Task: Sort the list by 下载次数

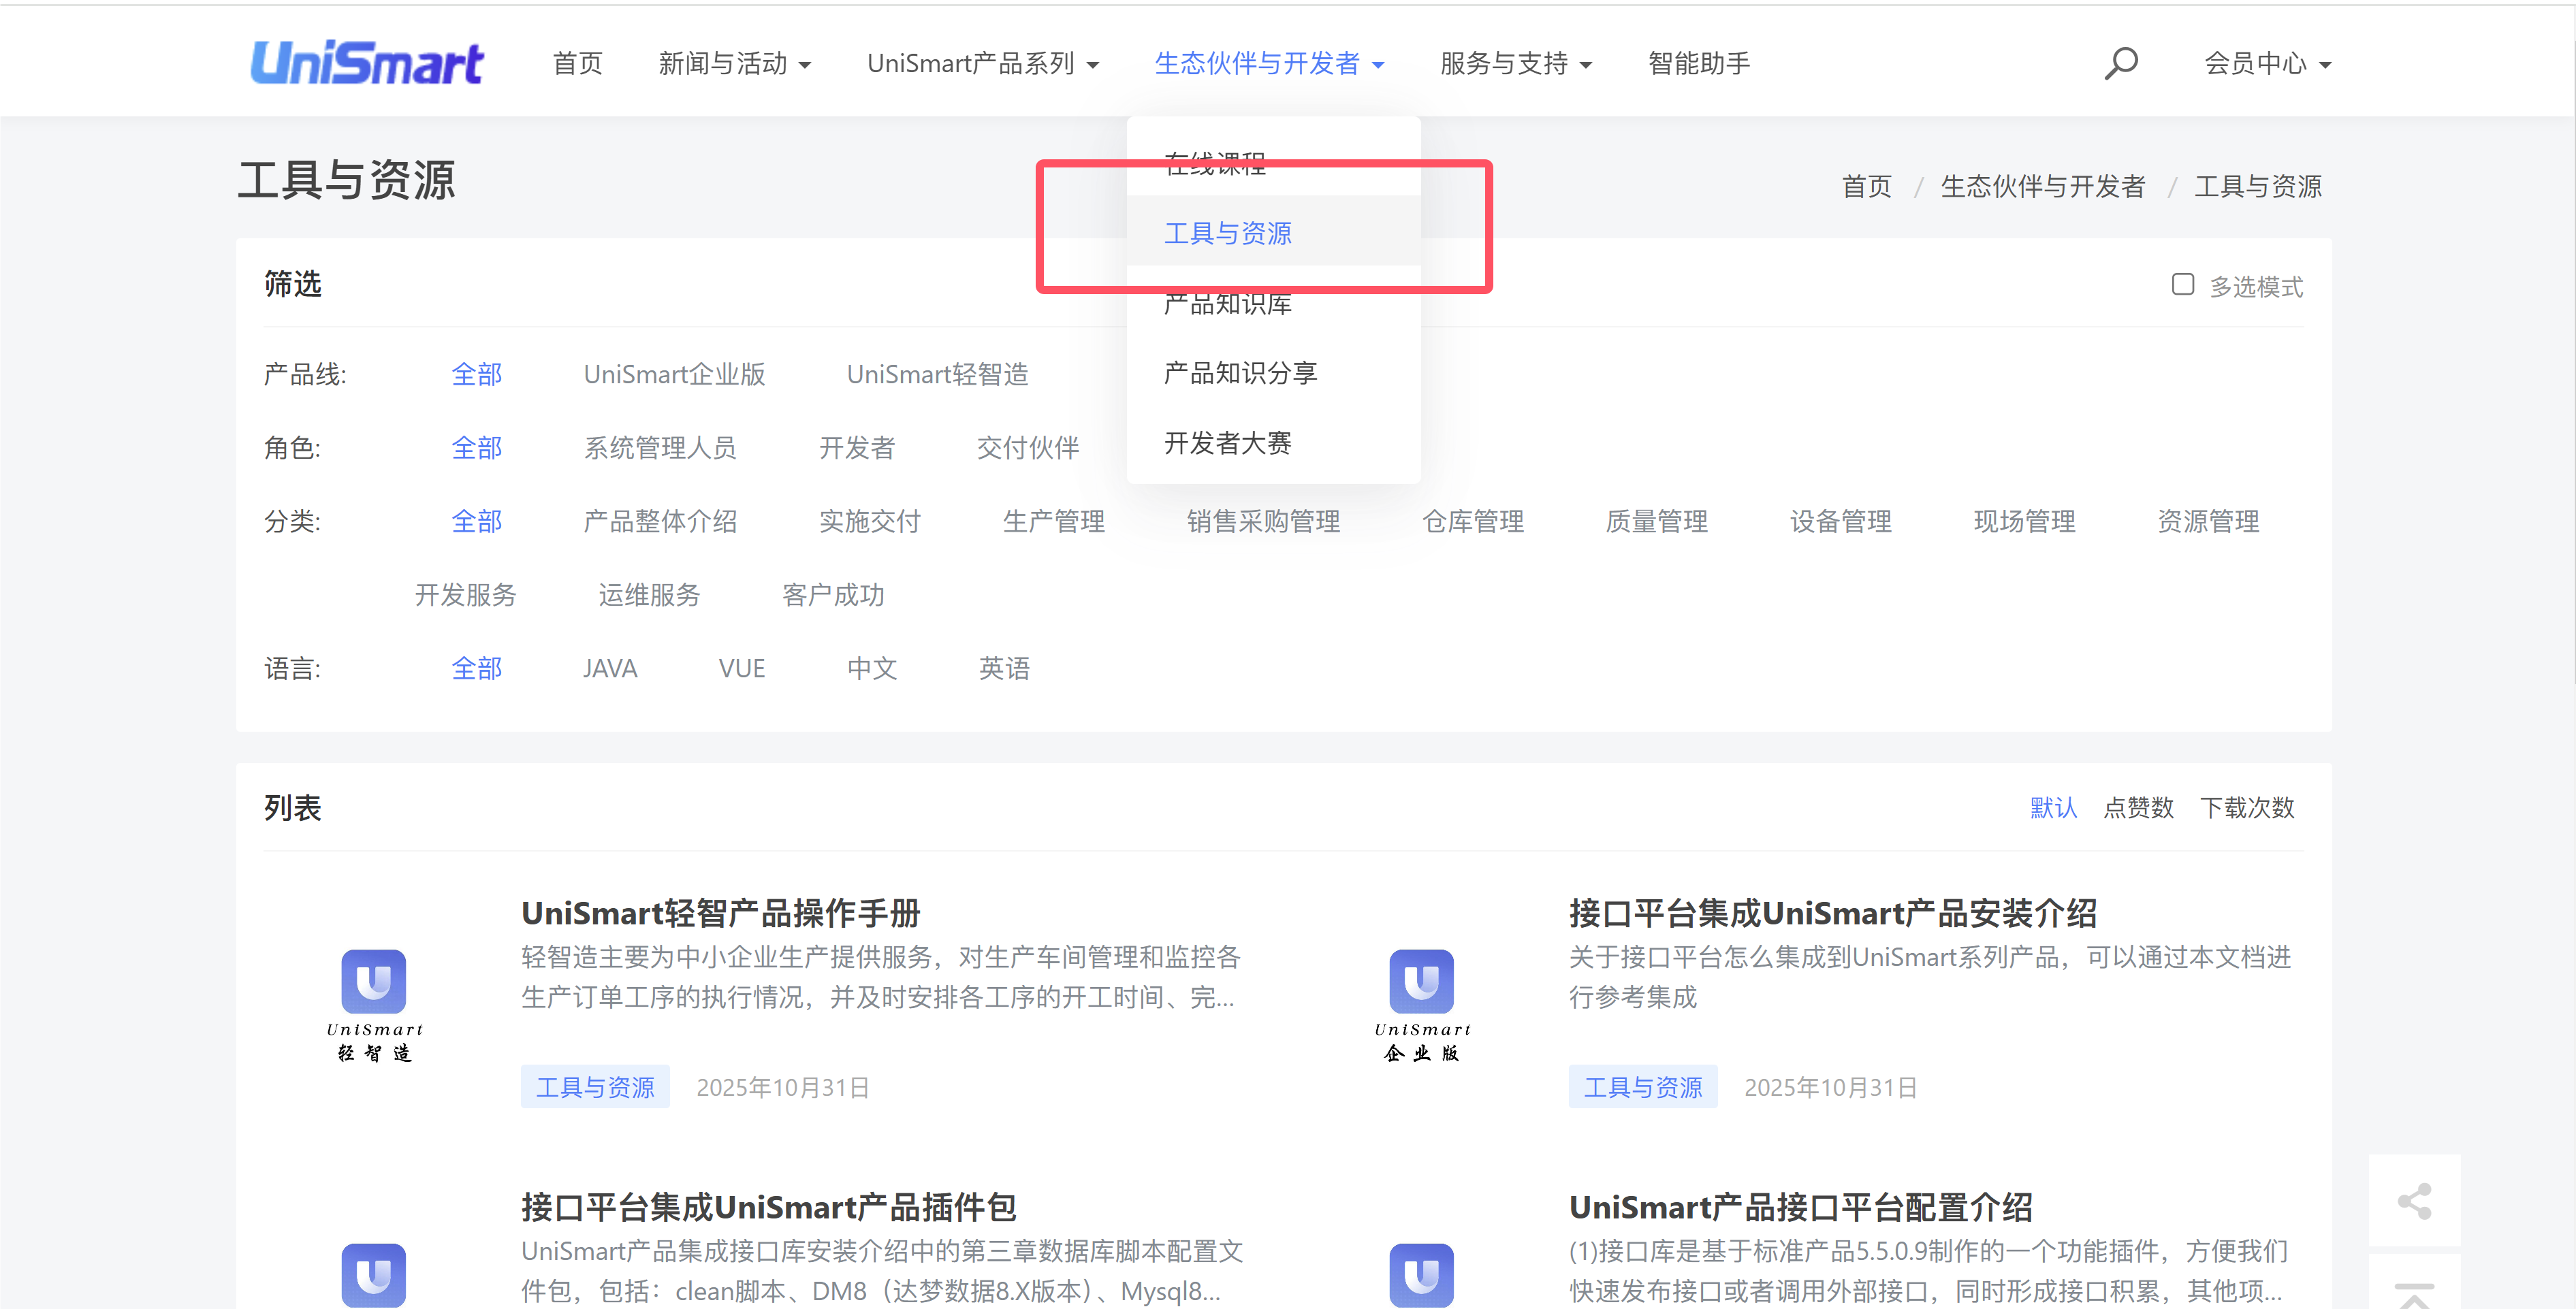Action: coord(2246,807)
